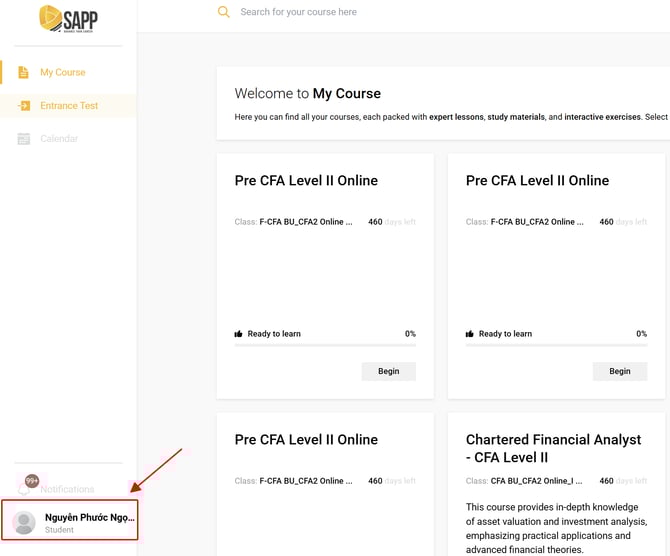Viewport: 670px width, 556px height.
Task: Select Entrance Test in the sidebar
Action: (69, 106)
